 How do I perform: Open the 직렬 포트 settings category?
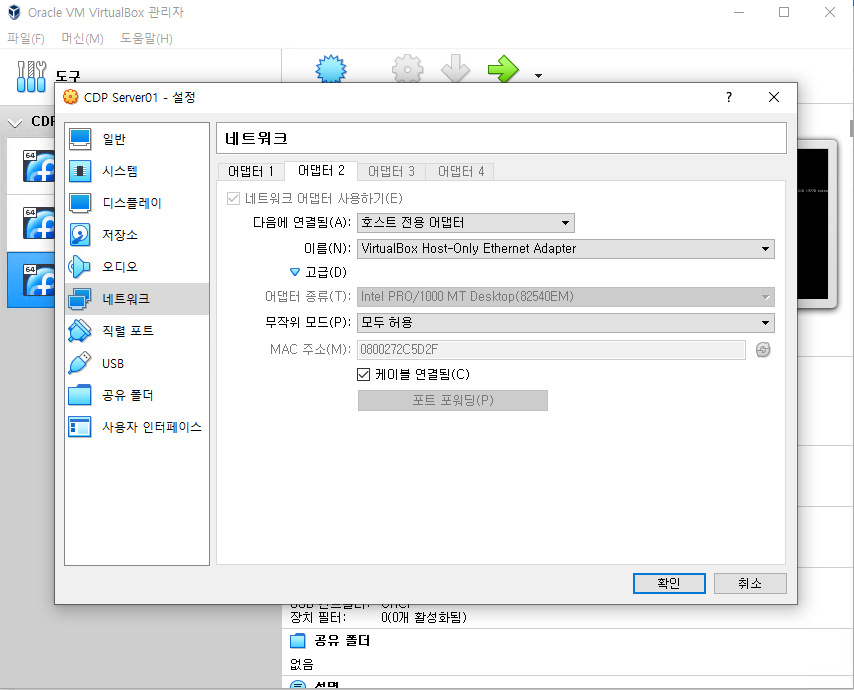(x=137, y=331)
